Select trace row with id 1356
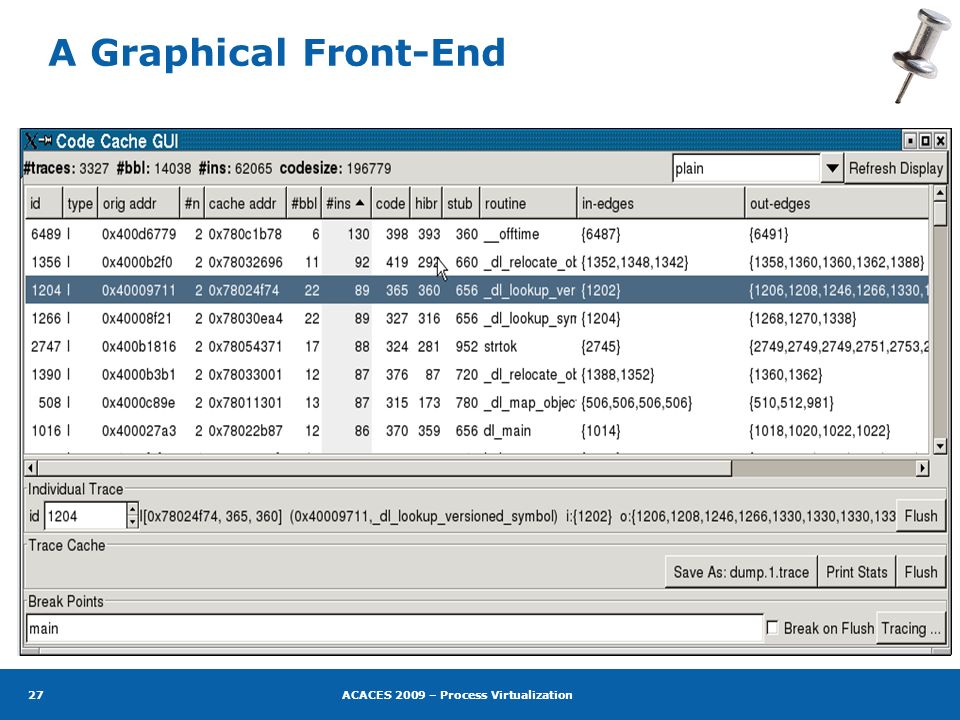This screenshot has width=960, height=720. tap(477, 262)
